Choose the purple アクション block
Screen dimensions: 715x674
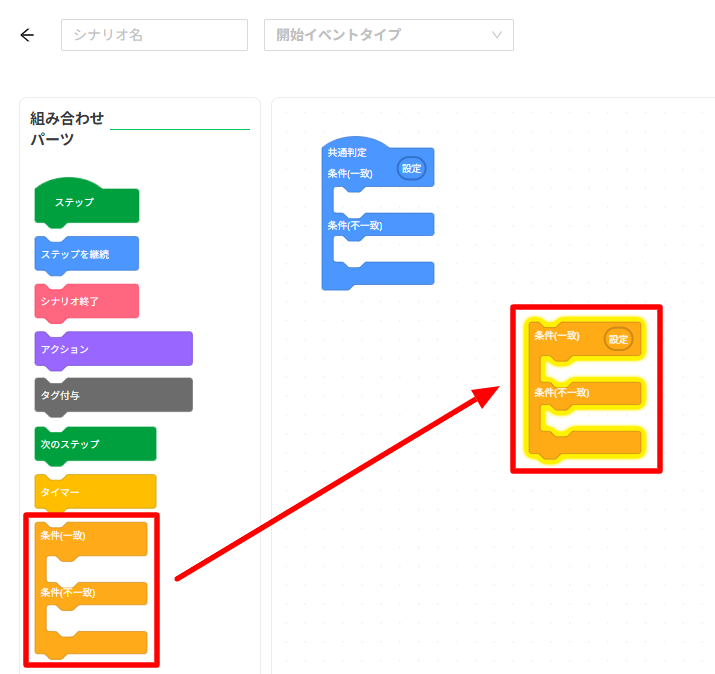click(x=112, y=349)
